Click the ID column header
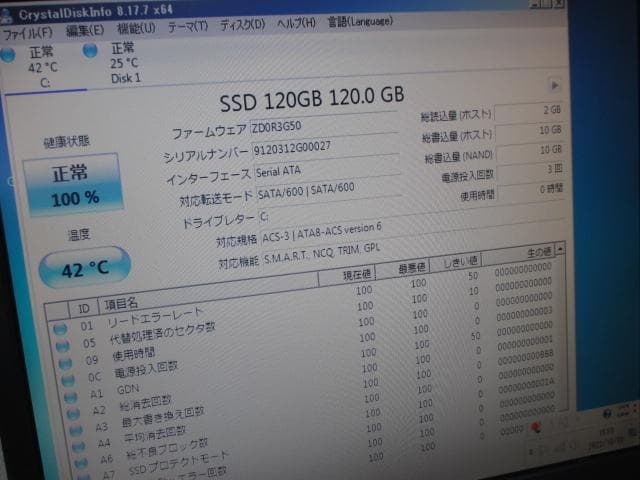This screenshot has height=480, width=640. (83, 308)
